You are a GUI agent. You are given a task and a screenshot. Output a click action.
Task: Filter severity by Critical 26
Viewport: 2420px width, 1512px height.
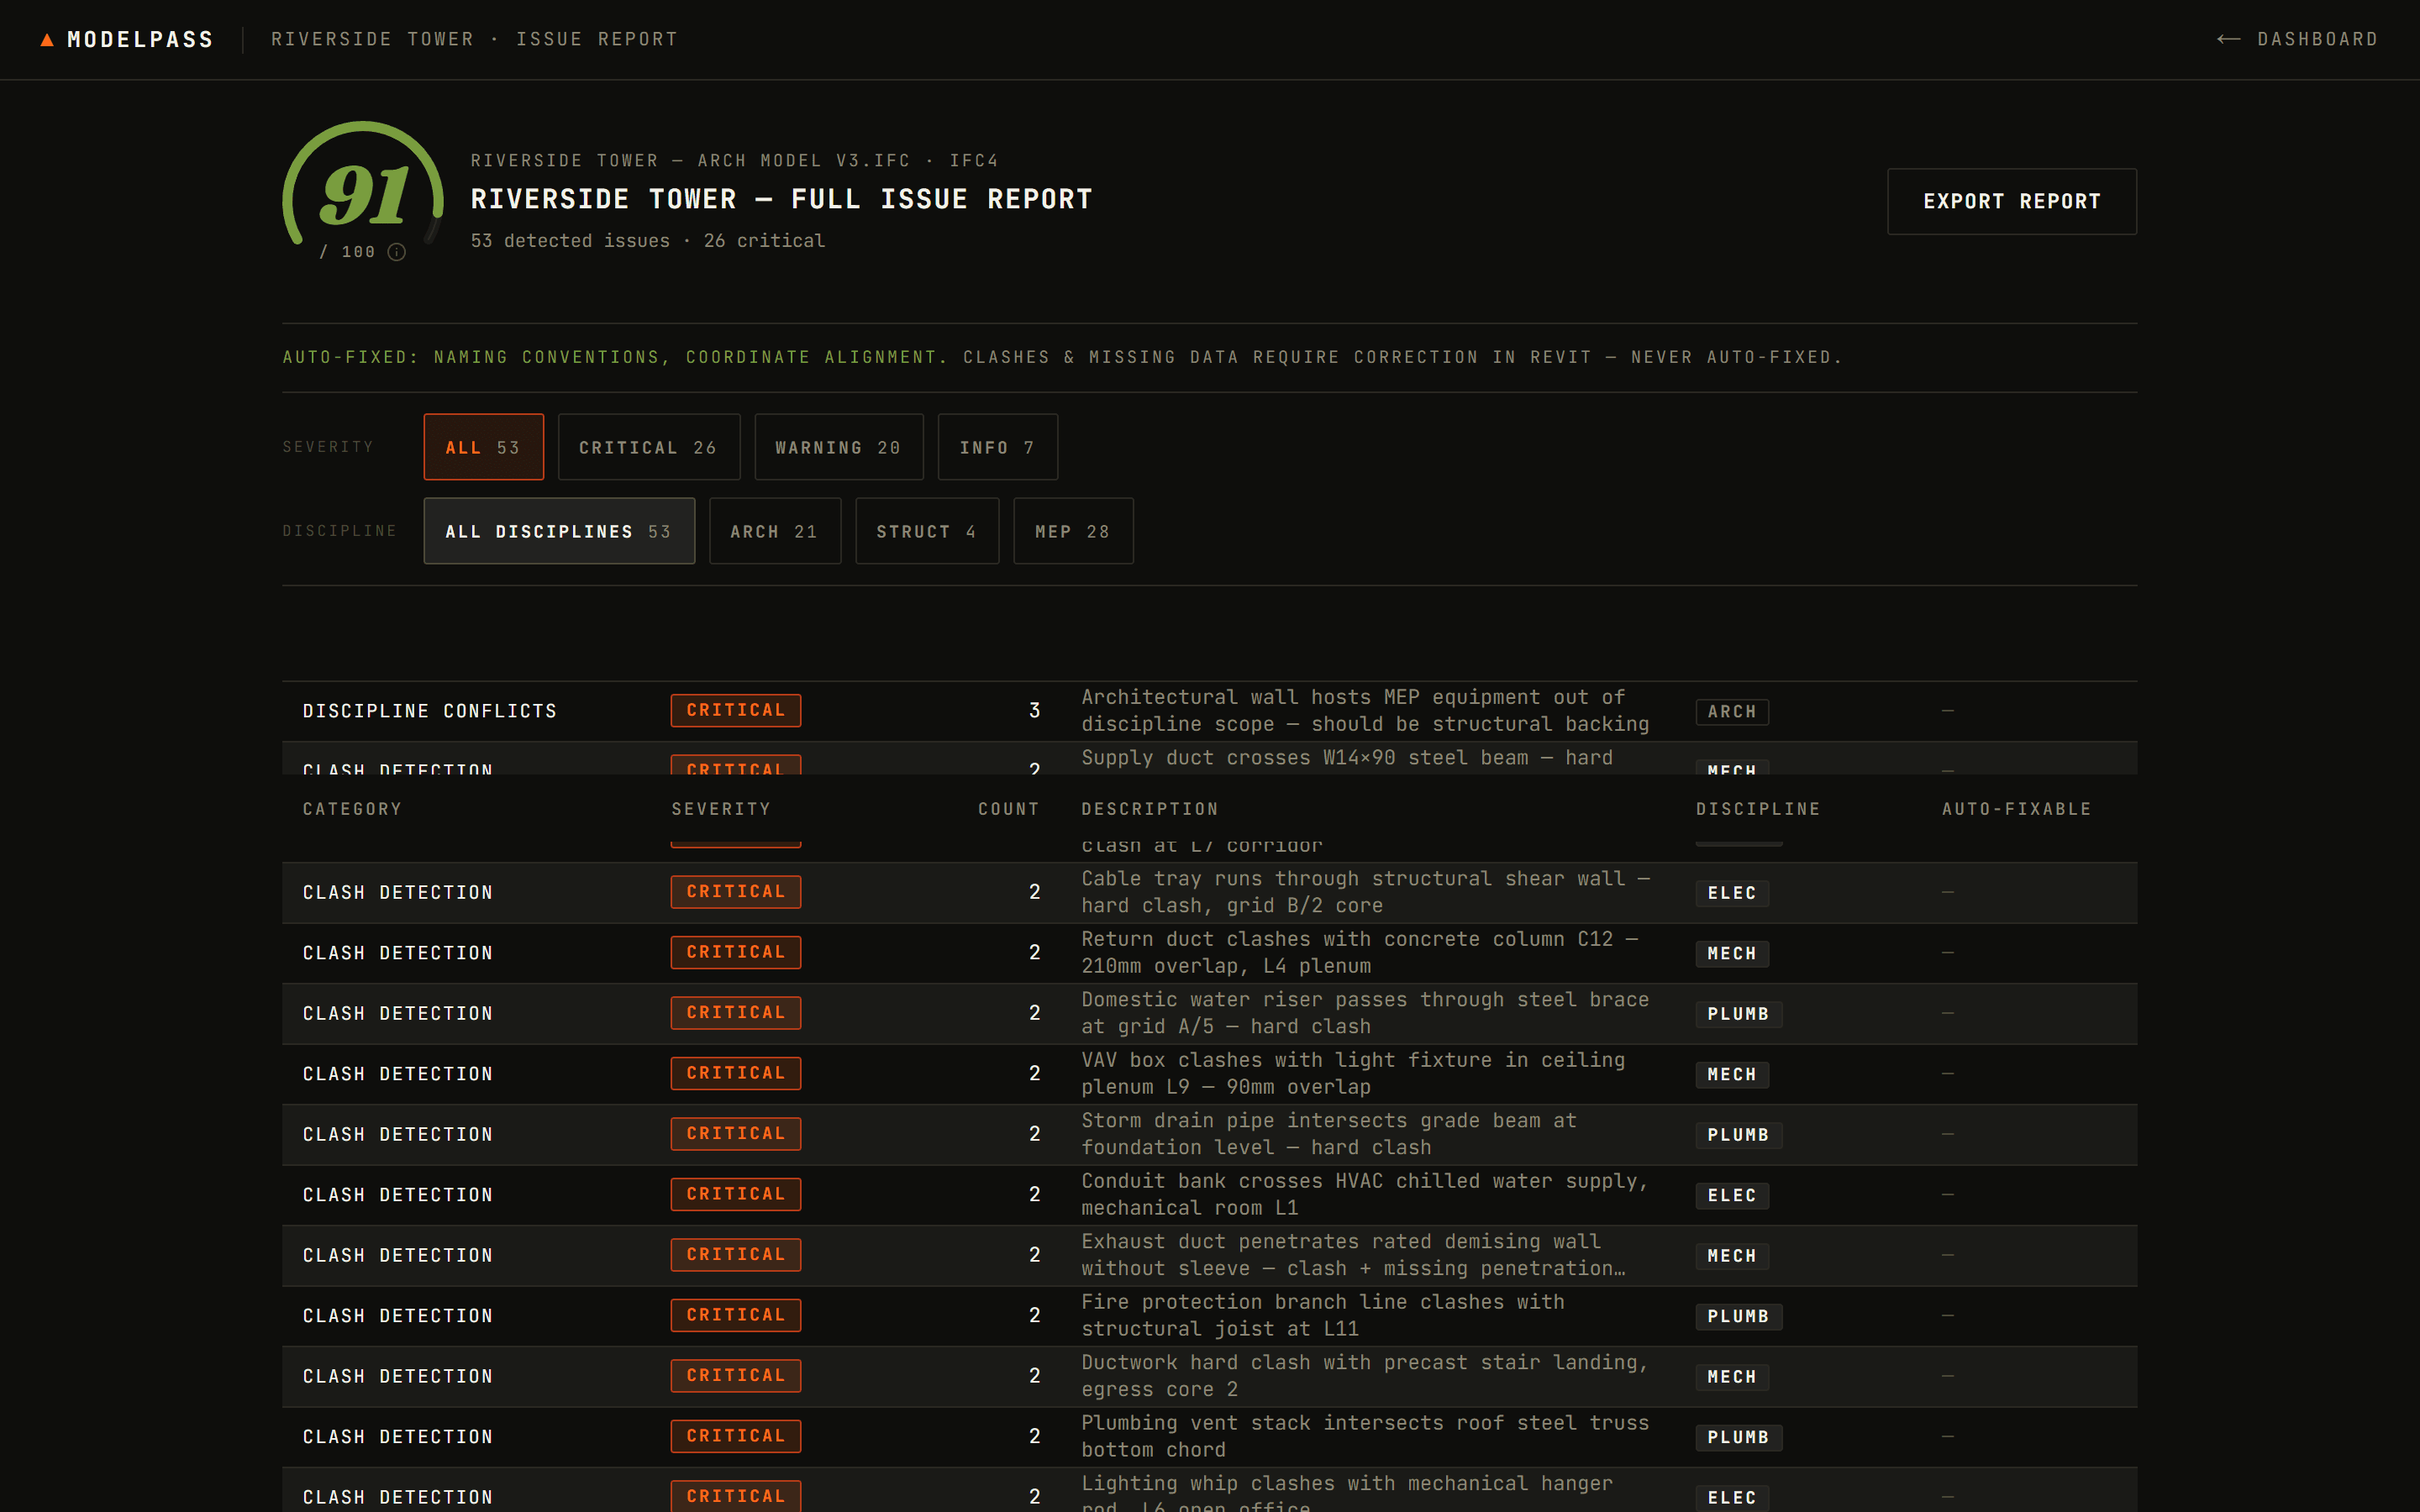pyautogui.click(x=648, y=447)
